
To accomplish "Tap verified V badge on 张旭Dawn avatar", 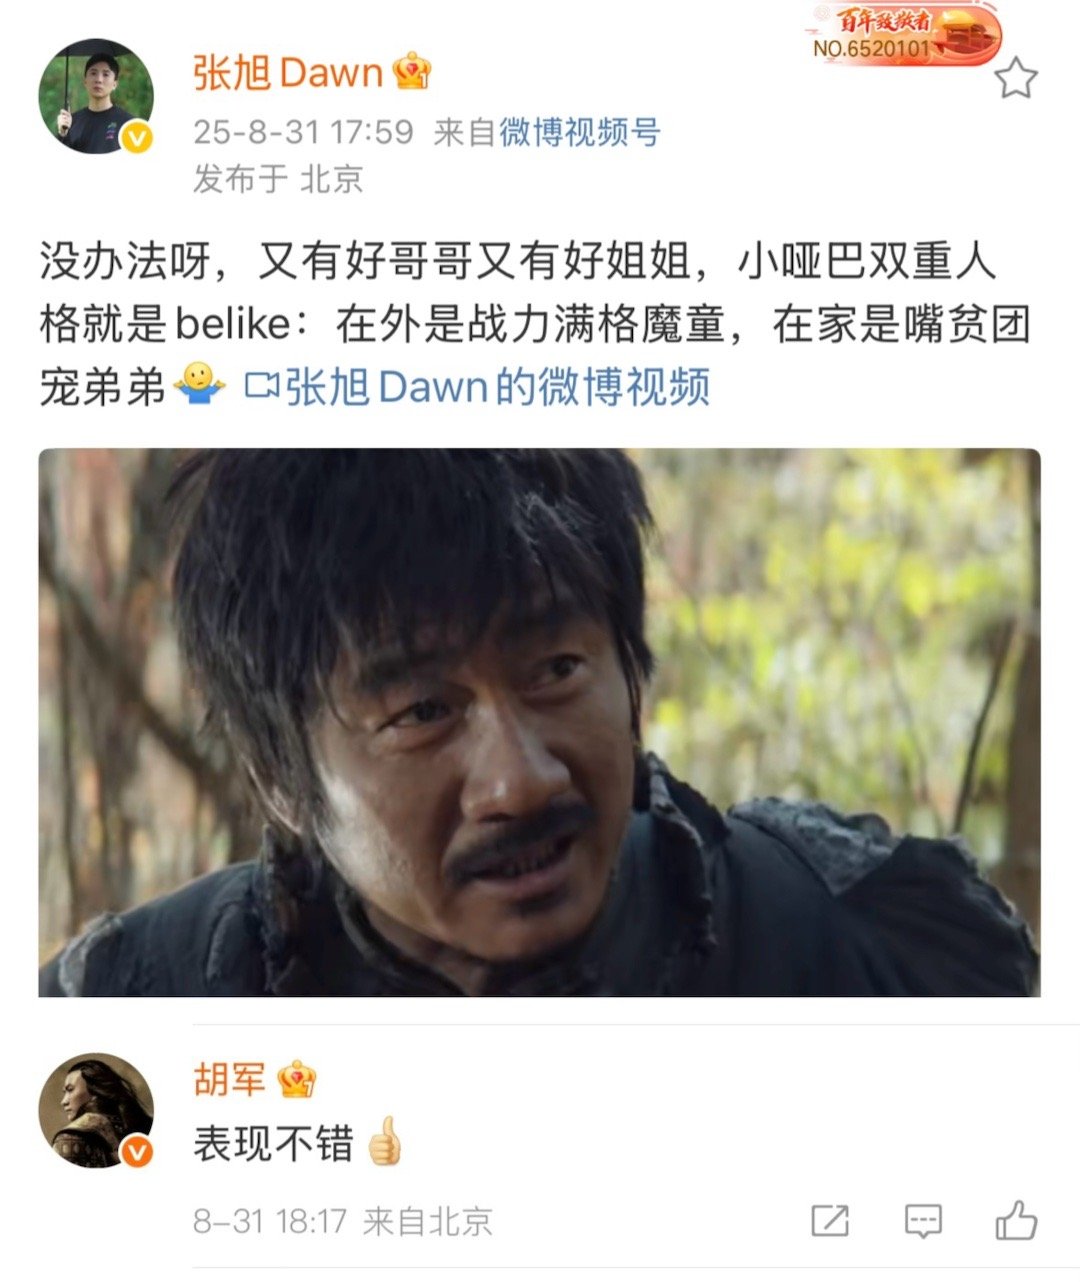I will pos(137,138).
